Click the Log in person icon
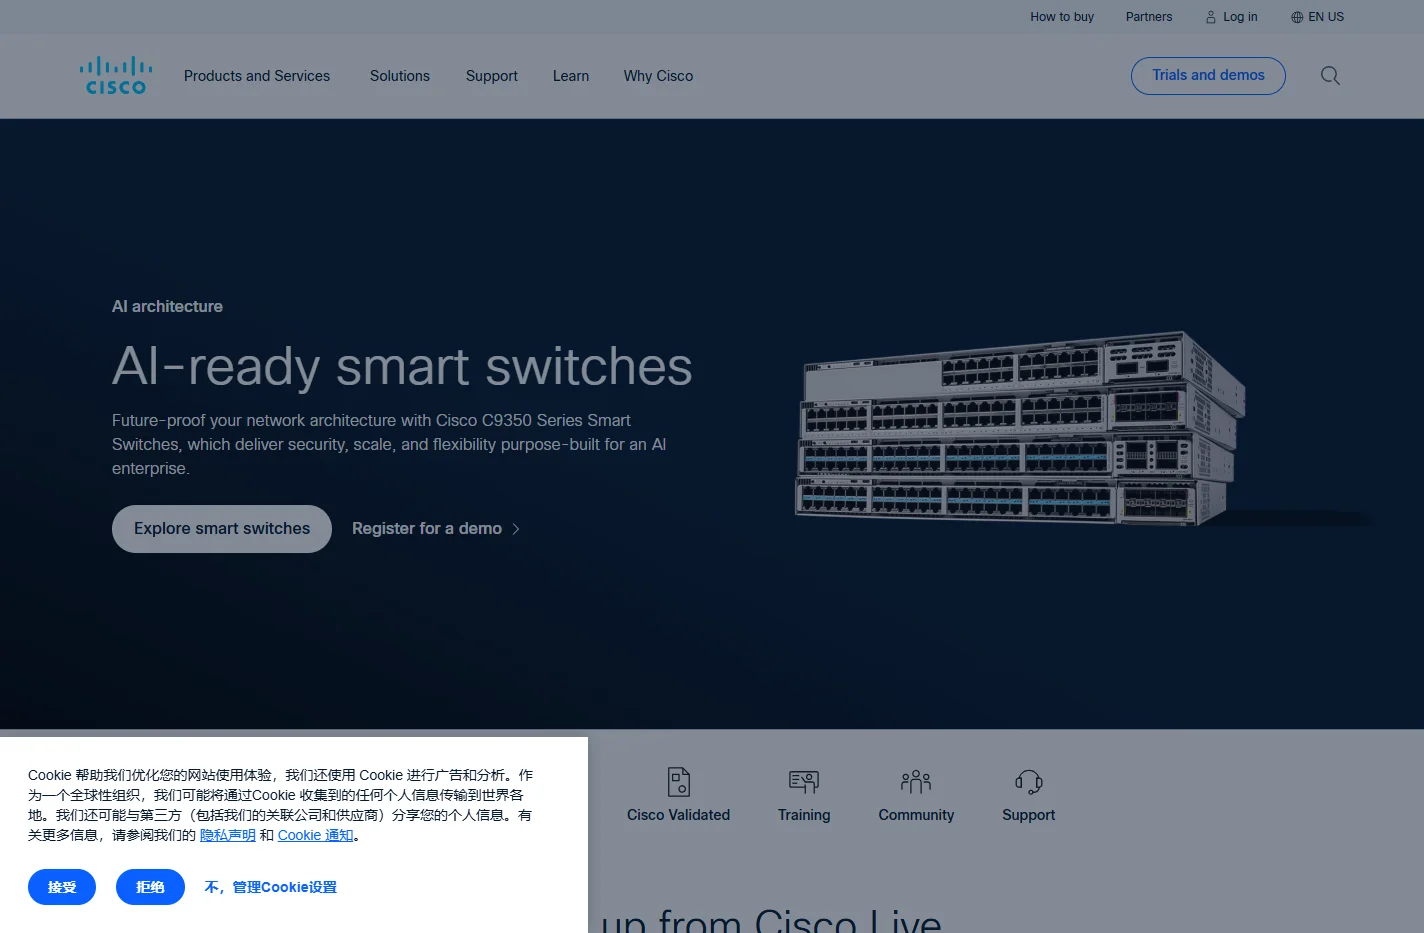The height and width of the screenshot is (933, 1424). [x=1210, y=17]
